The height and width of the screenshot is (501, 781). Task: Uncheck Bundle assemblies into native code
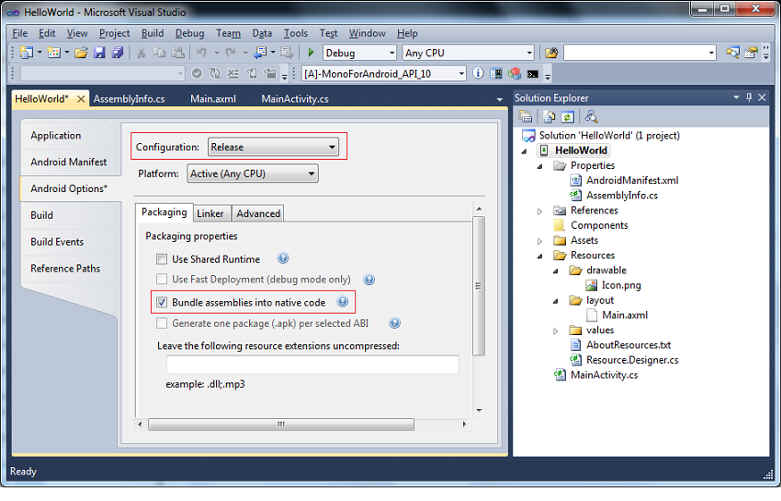[x=161, y=302]
